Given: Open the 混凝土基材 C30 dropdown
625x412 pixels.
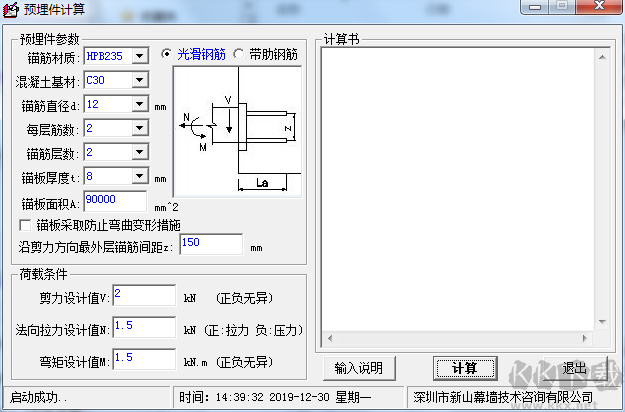Looking at the screenshot, I should [x=140, y=80].
